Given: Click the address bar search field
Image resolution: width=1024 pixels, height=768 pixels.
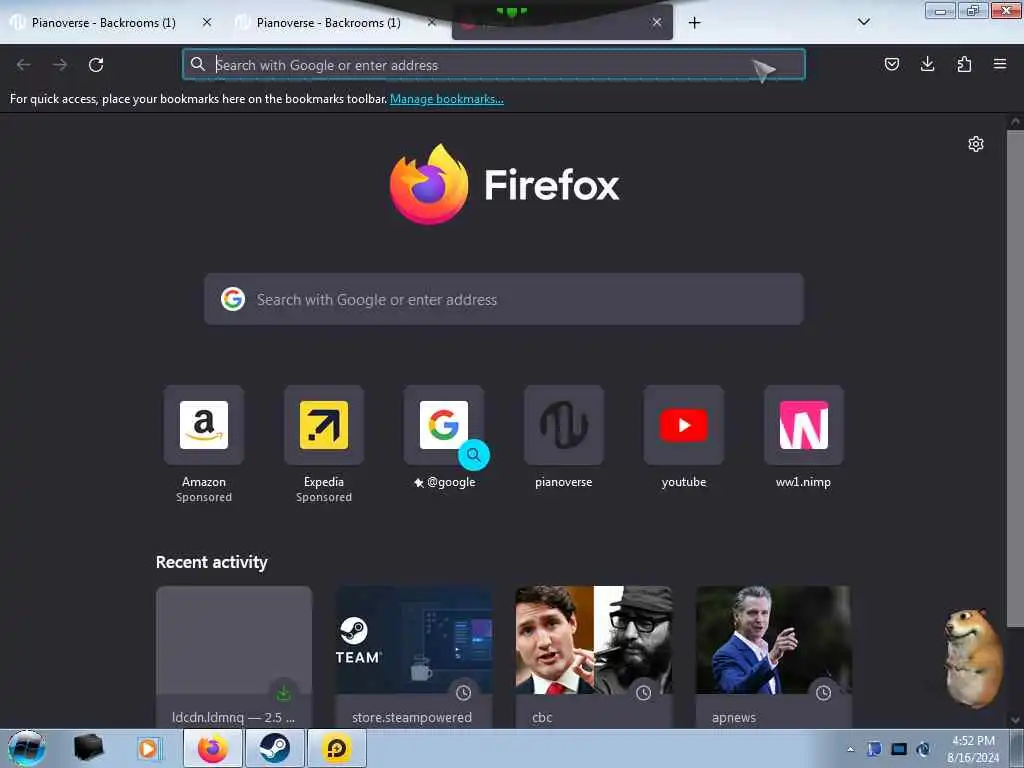Looking at the screenshot, I should tap(494, 65).
